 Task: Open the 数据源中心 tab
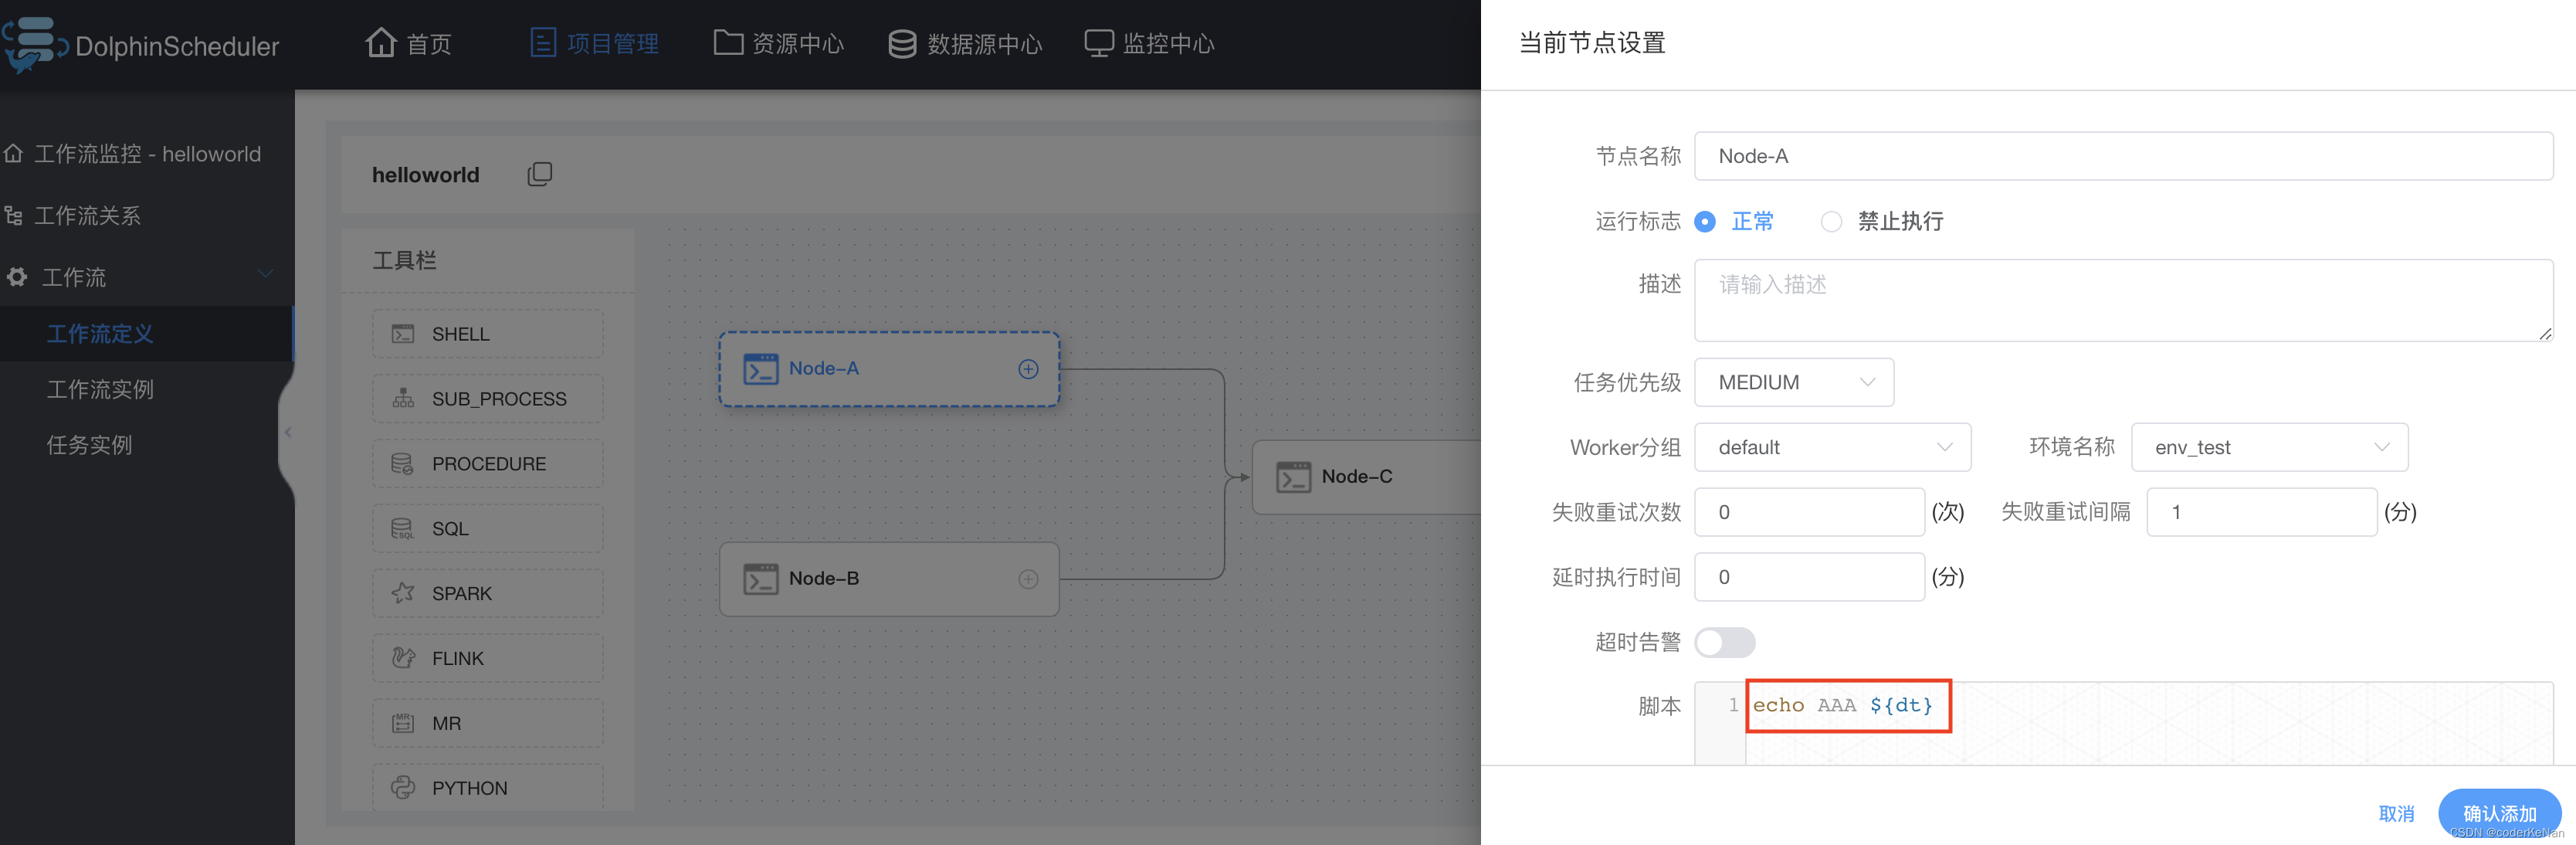click(x=965, y=43)
